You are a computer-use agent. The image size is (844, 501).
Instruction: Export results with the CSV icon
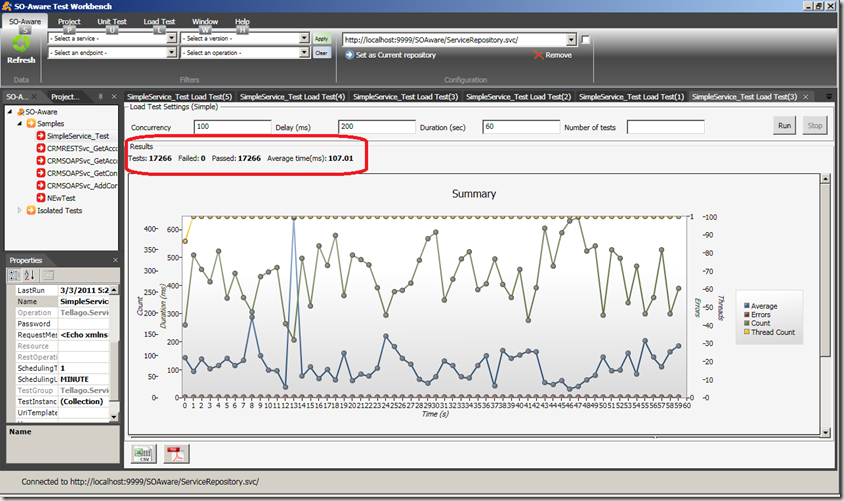[x=144, y=454]
